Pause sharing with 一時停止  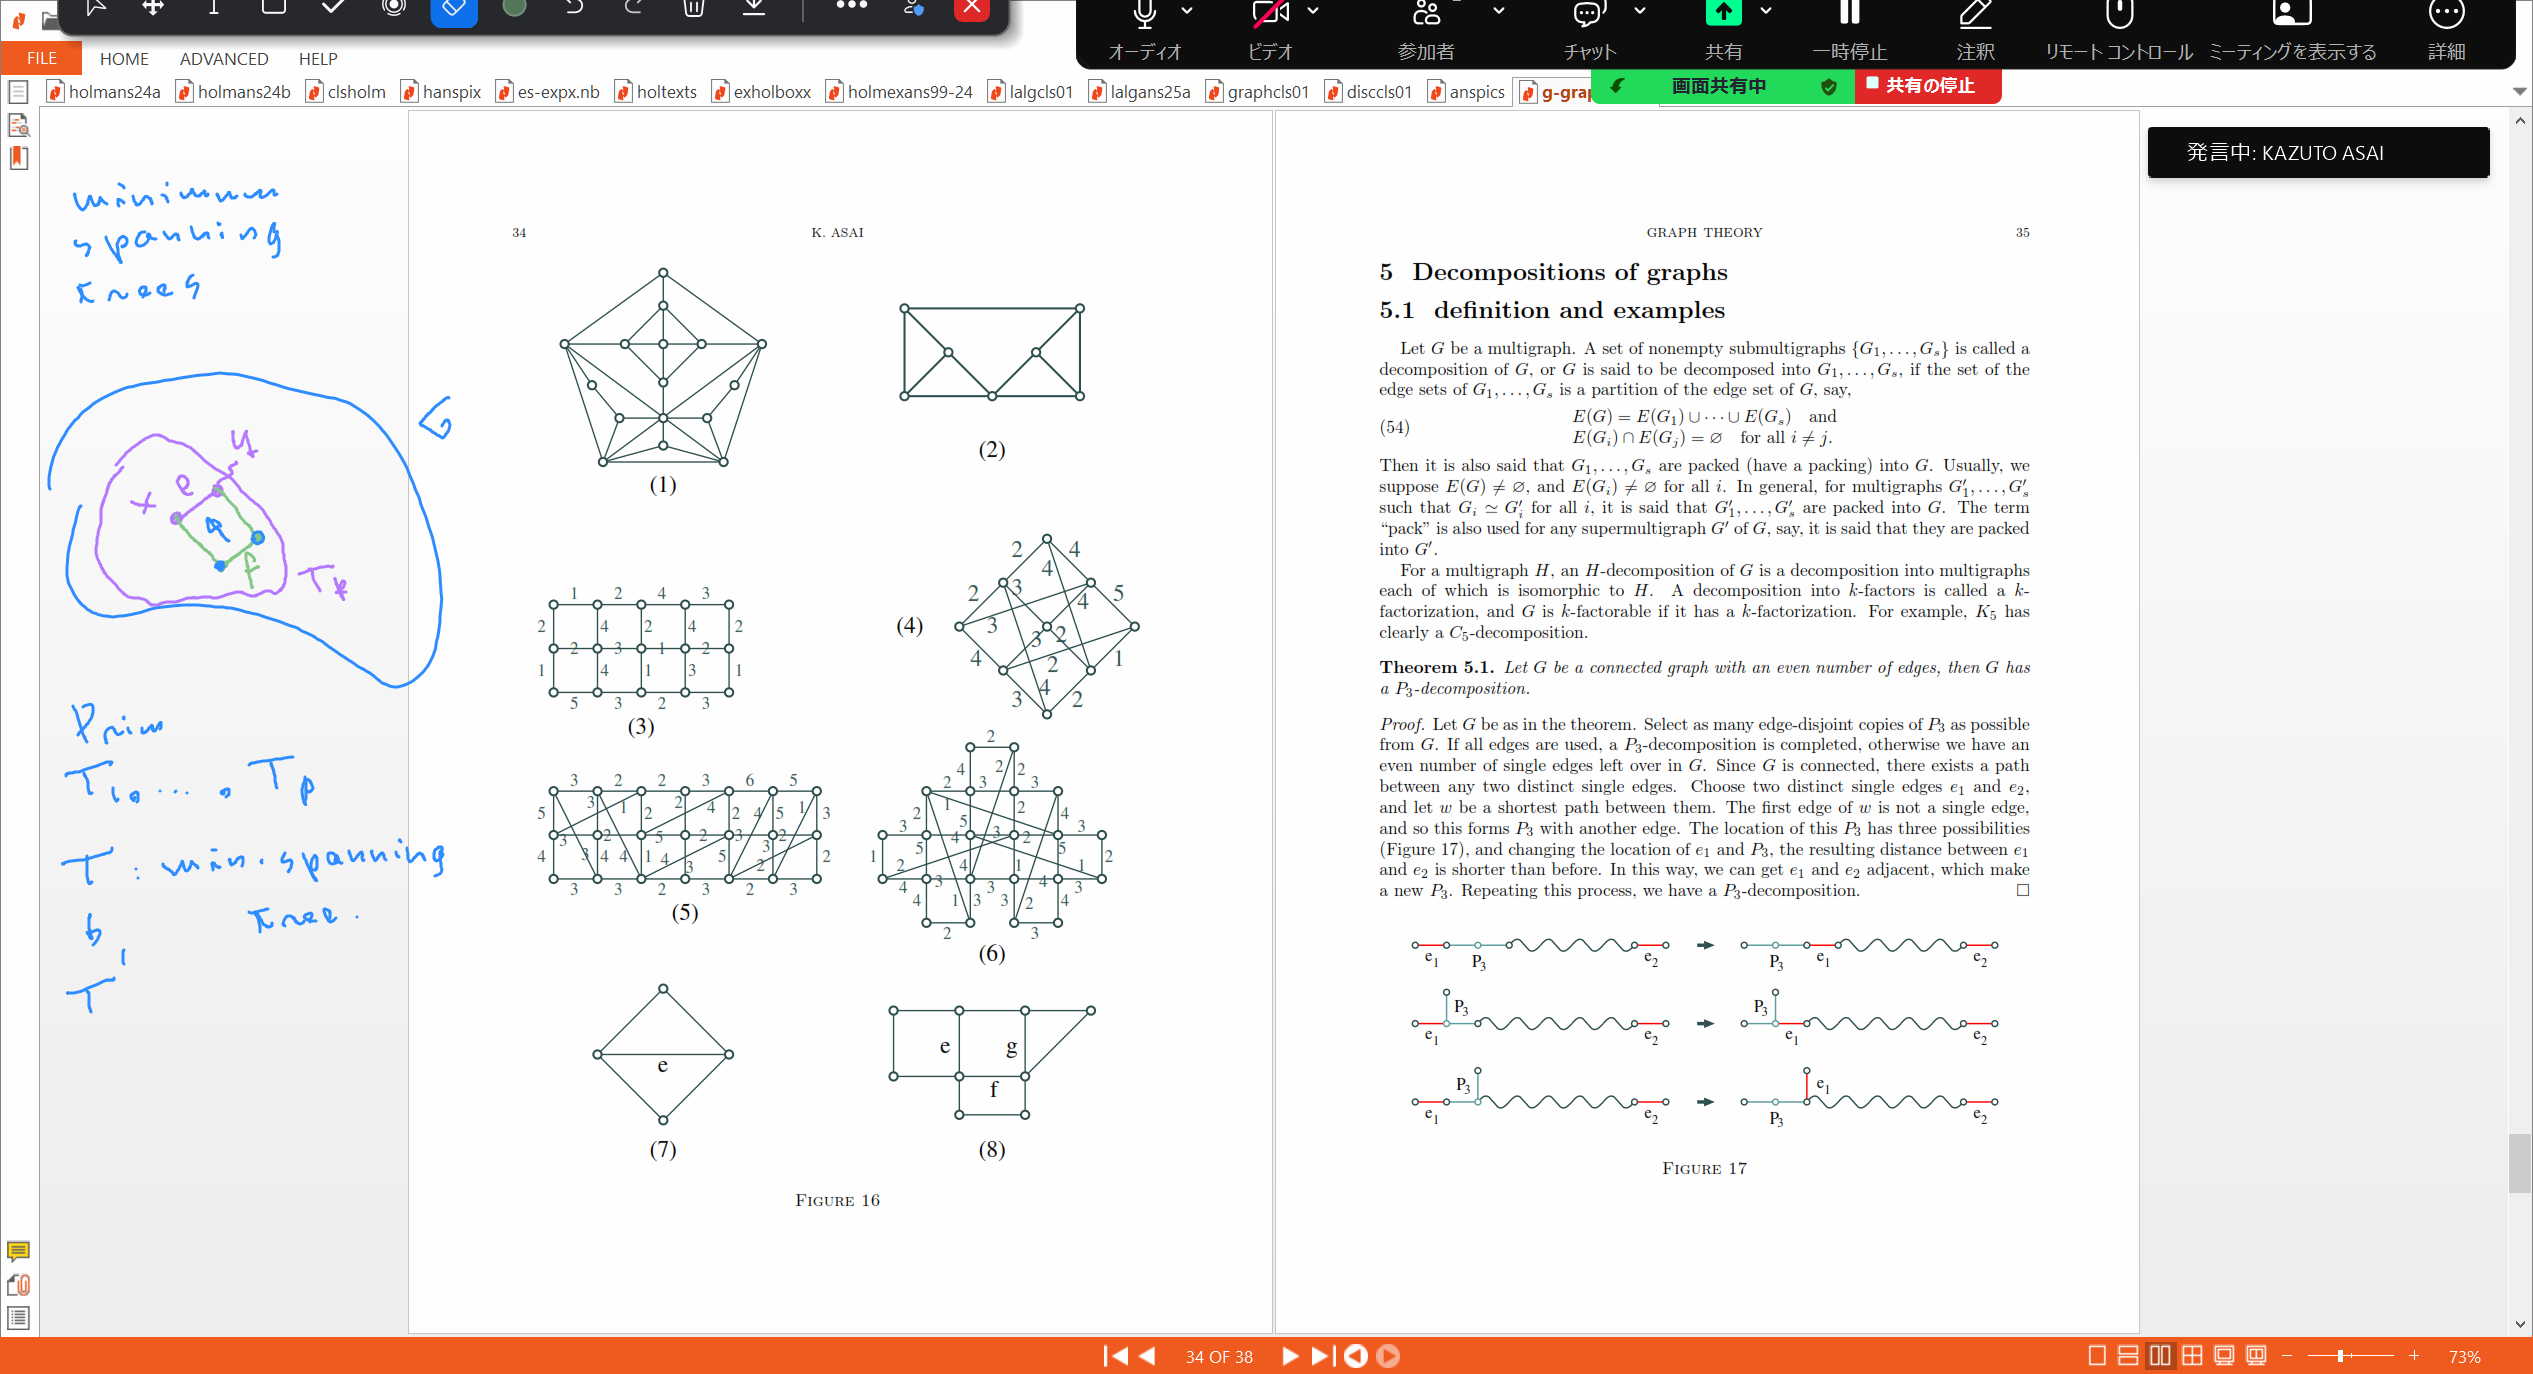[x=1849, y=30]
